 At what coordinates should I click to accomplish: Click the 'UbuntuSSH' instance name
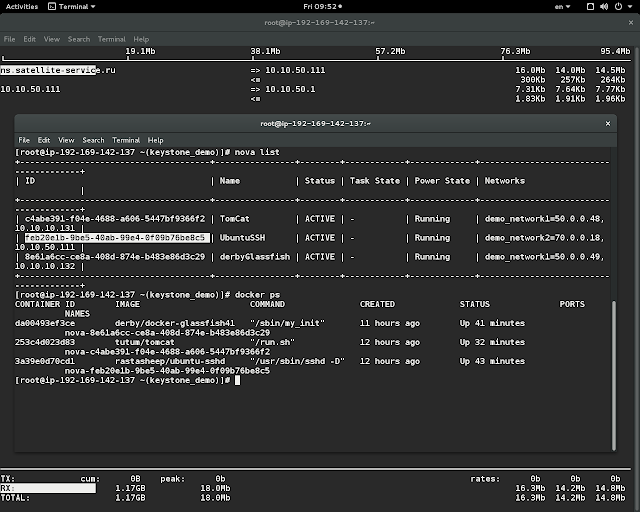click(242, 238)
